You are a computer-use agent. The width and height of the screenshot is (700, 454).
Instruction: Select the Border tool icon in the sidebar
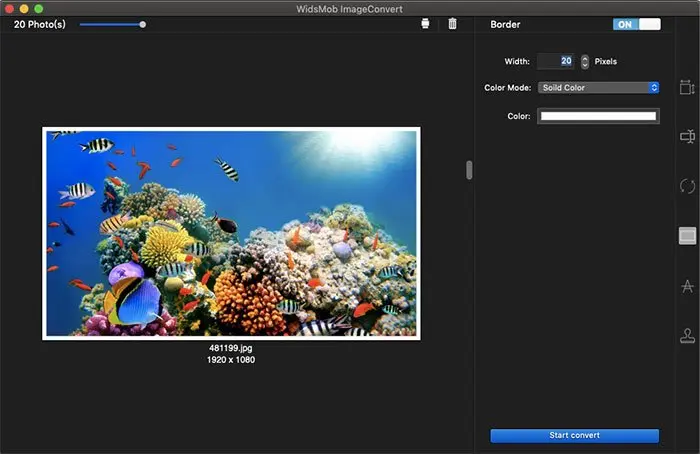click(x=687, y=236)
